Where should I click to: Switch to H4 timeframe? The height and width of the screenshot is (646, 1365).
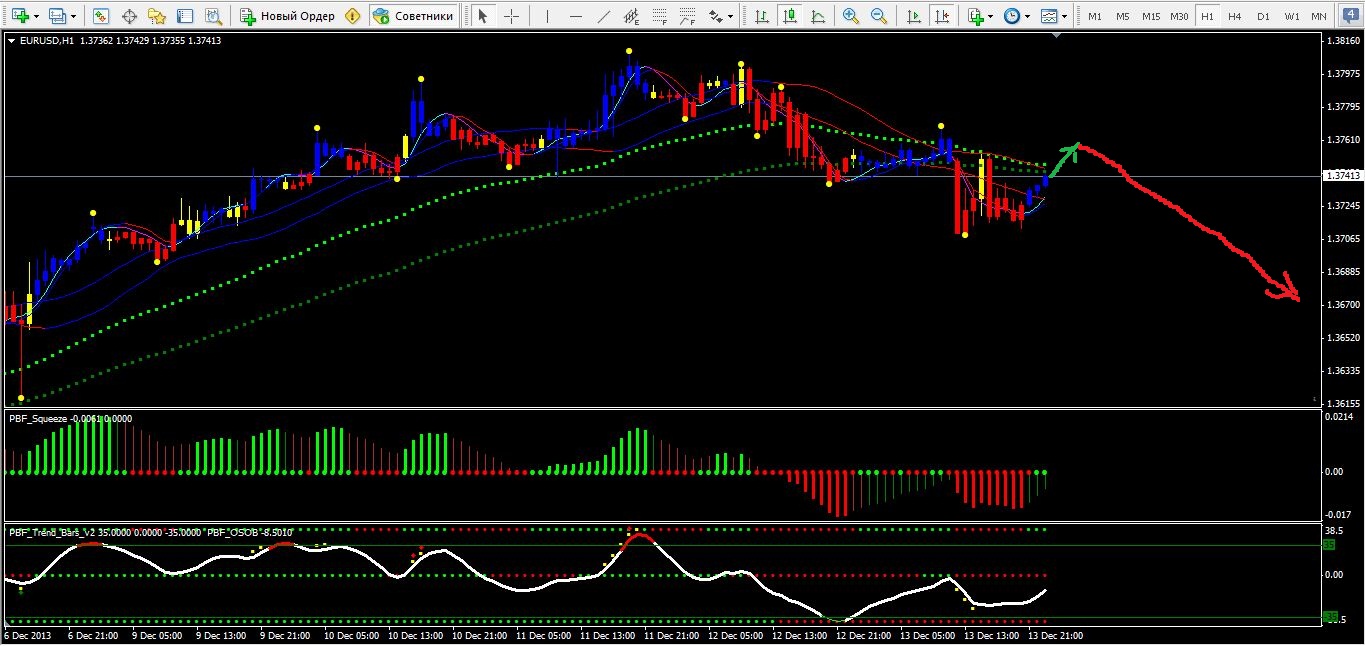click(x=1235, y=16)
